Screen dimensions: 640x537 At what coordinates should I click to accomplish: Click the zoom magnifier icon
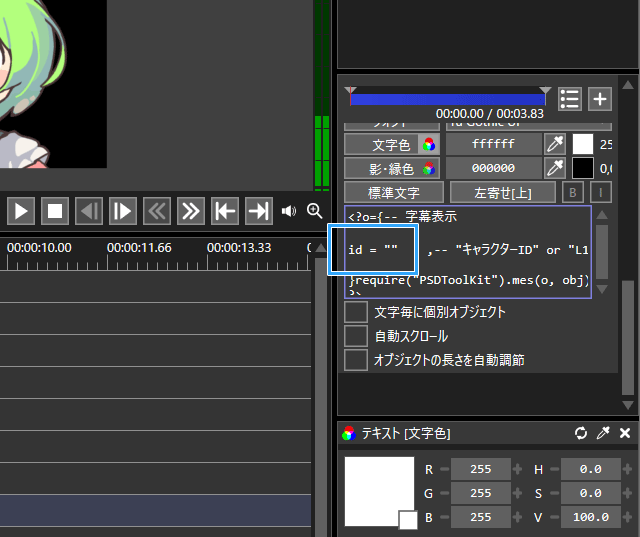pyautogui.click(x=314, y=211)
